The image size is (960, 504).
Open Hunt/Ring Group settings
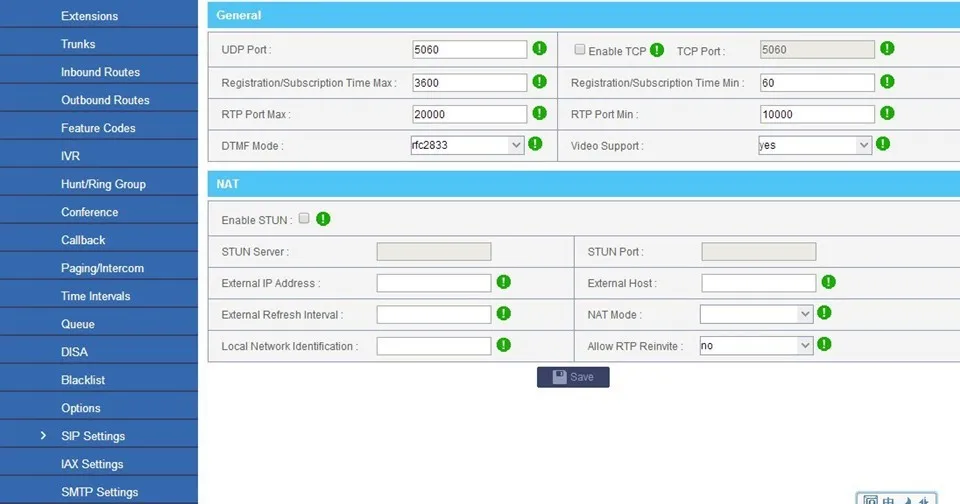pos(103,184)
